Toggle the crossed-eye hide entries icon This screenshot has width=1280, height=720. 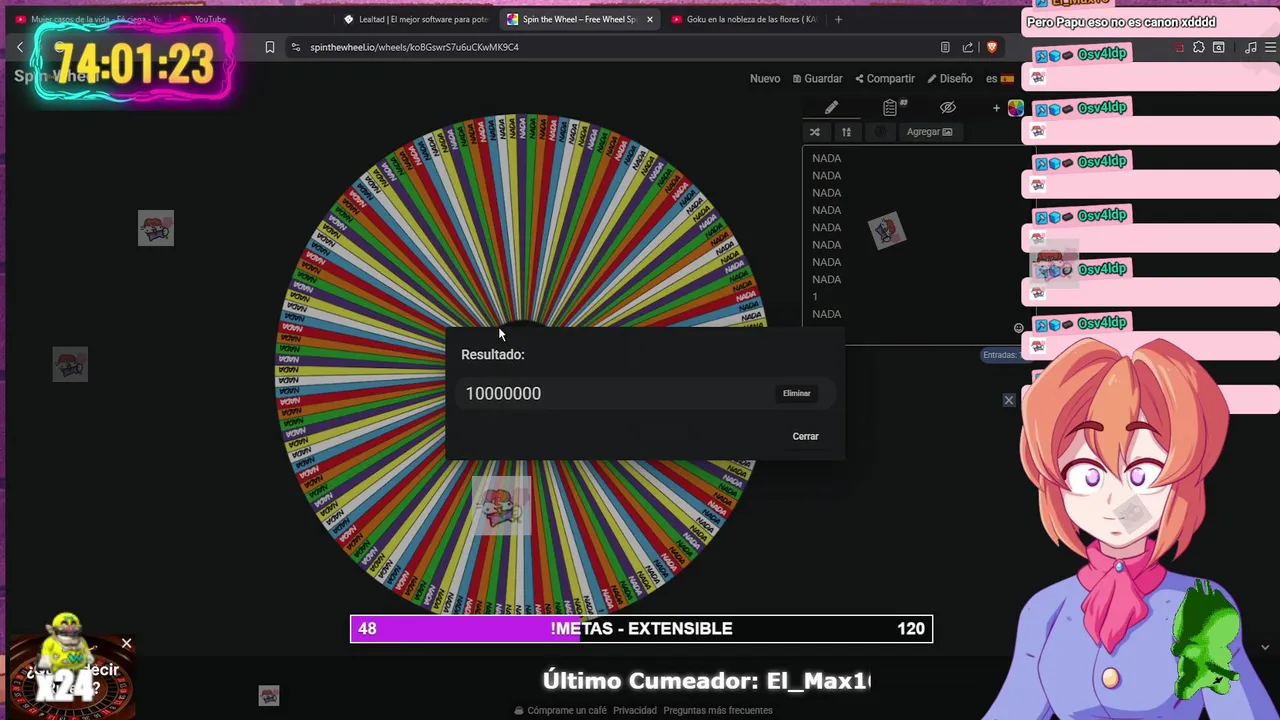click(948, 107)
